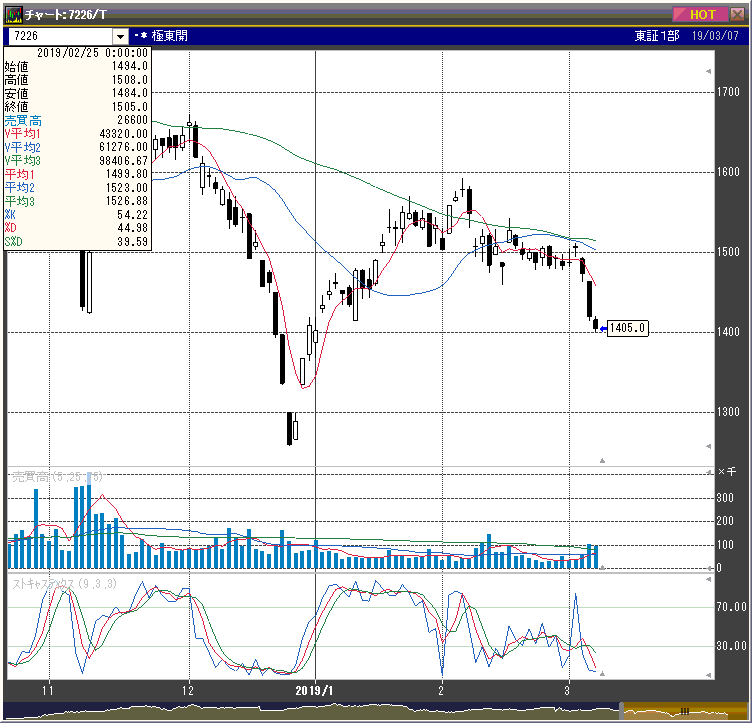Click gray up-triangle marker at price pane bottom
The width and height of the screenshot is (752, 723).
click(602, 461)
